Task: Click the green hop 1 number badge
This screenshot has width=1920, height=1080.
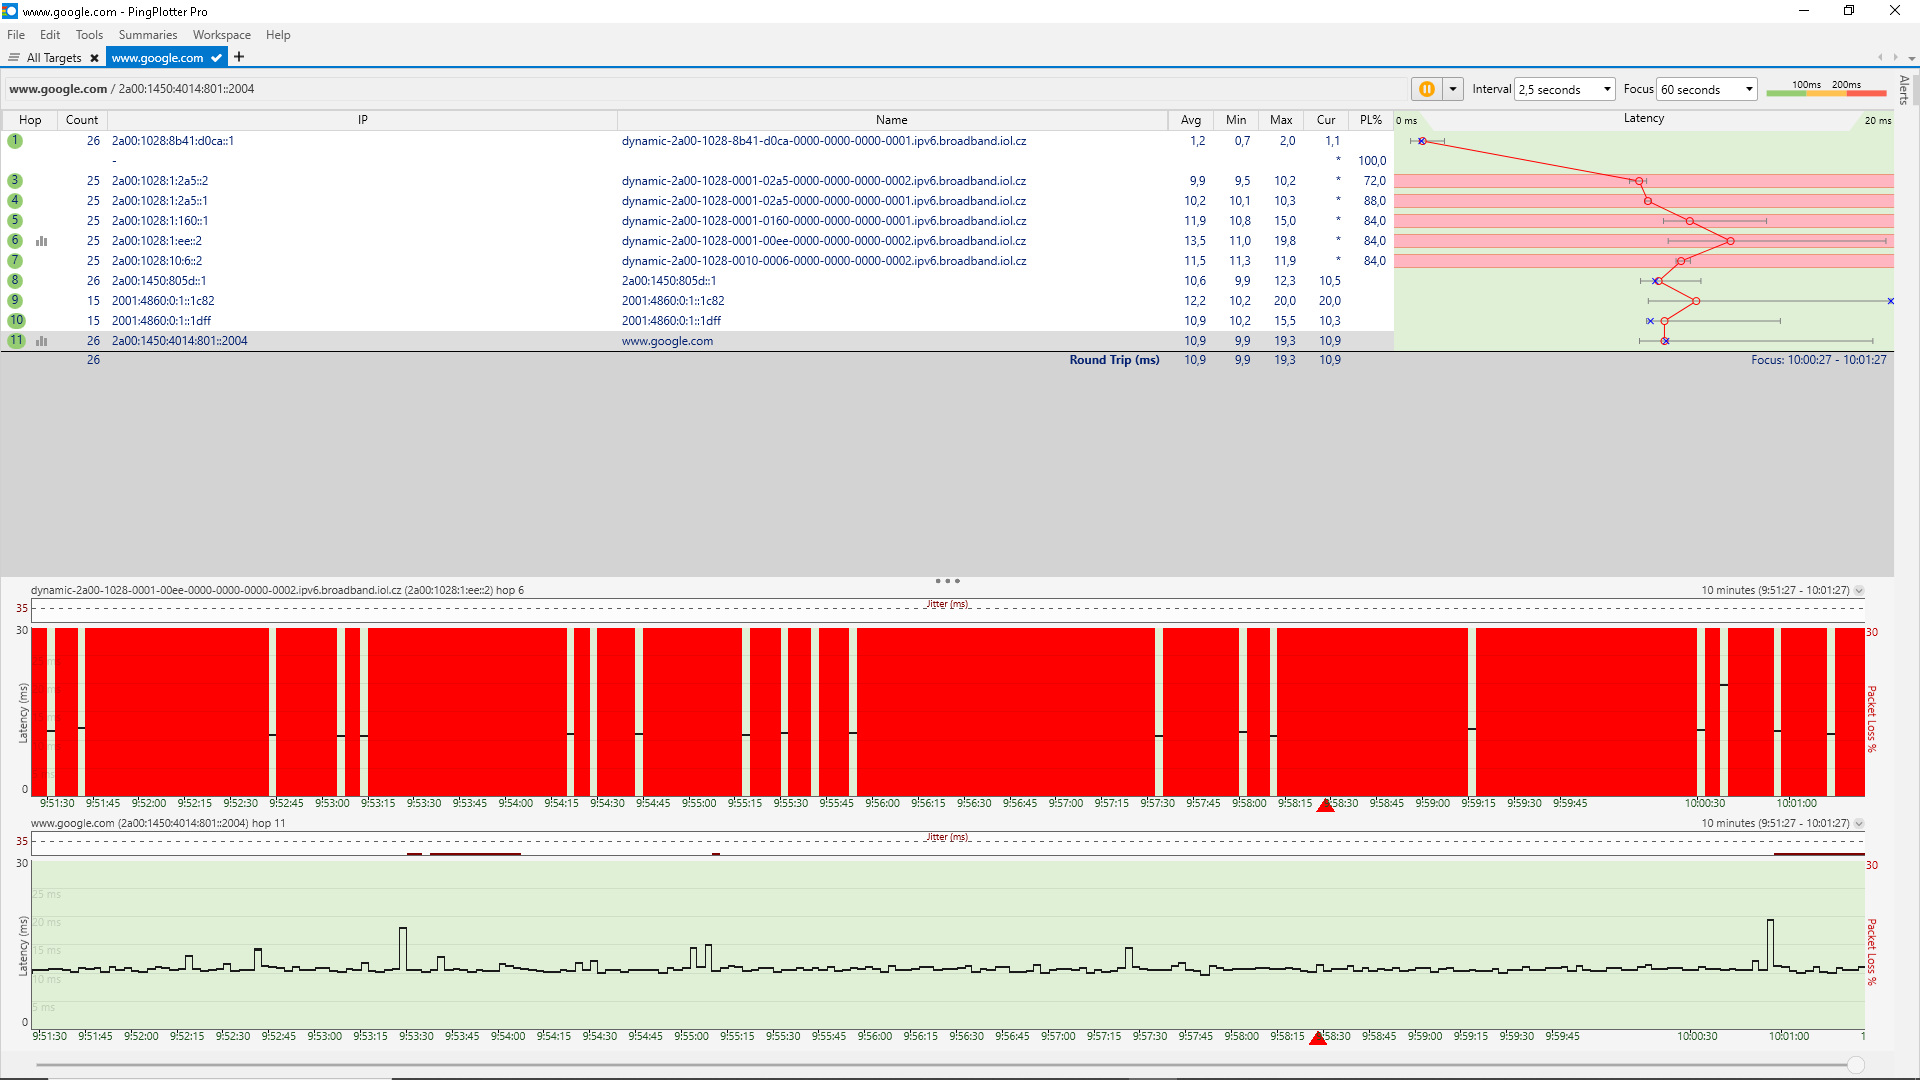Action: (15, 141)
